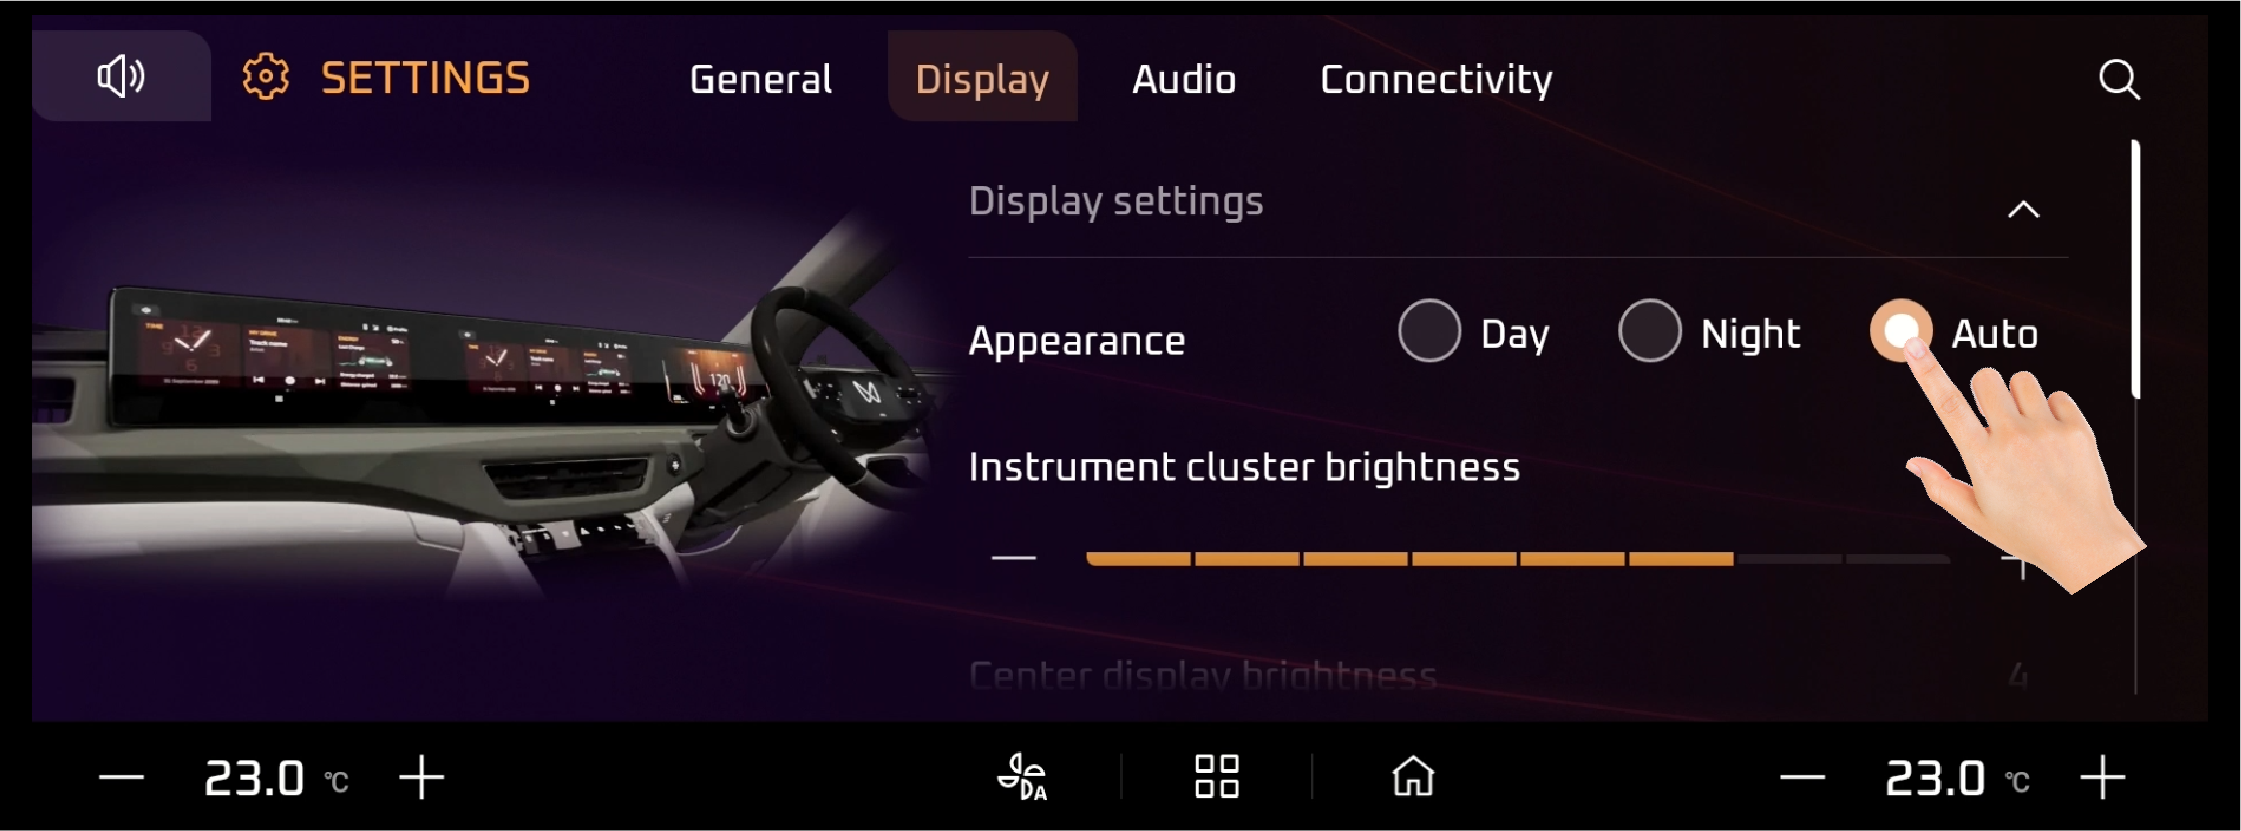Open the Connectivity tab
Image resolution: width=2241 pixels, height=831 pixels.
pos(1436,79)
